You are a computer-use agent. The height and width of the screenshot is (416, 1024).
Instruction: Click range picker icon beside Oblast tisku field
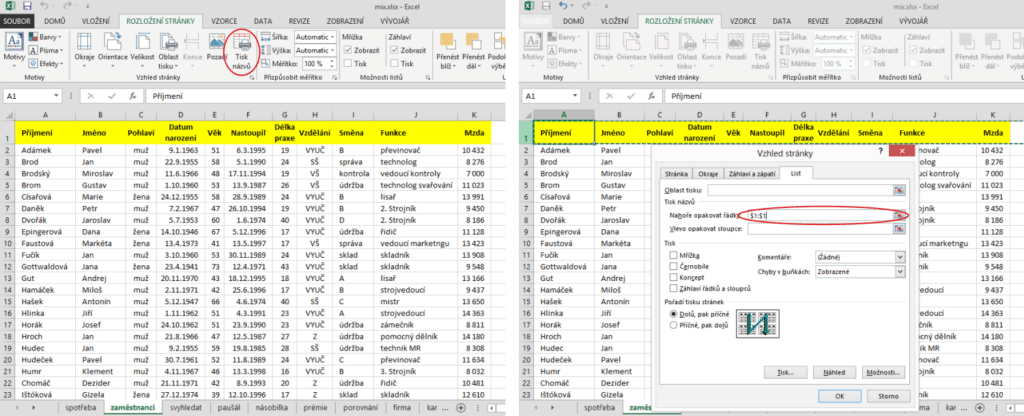[x=899, y=189]
